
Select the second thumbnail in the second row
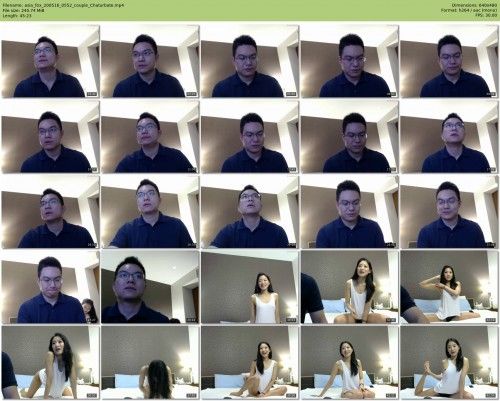click(x=150, y=137)
